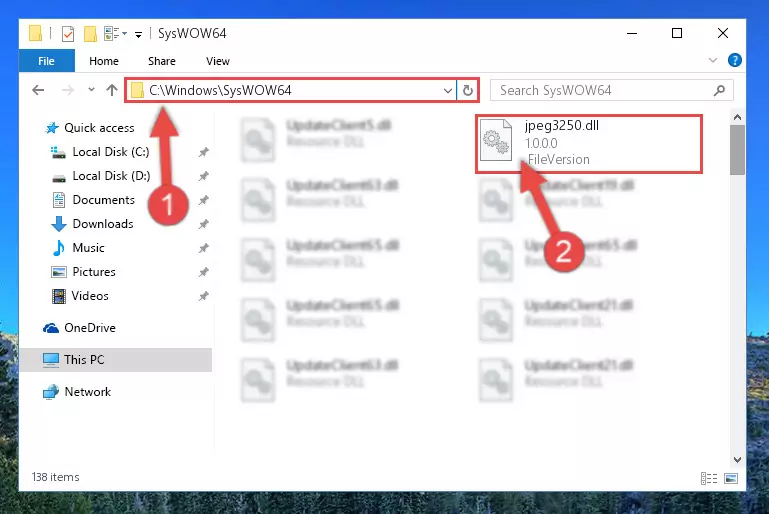
Task: Click the Music note icon
Action: (x=59, y=248)
